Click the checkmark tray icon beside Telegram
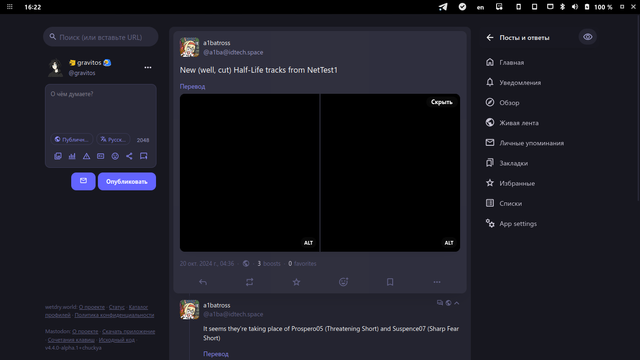 tap(462, 7)
